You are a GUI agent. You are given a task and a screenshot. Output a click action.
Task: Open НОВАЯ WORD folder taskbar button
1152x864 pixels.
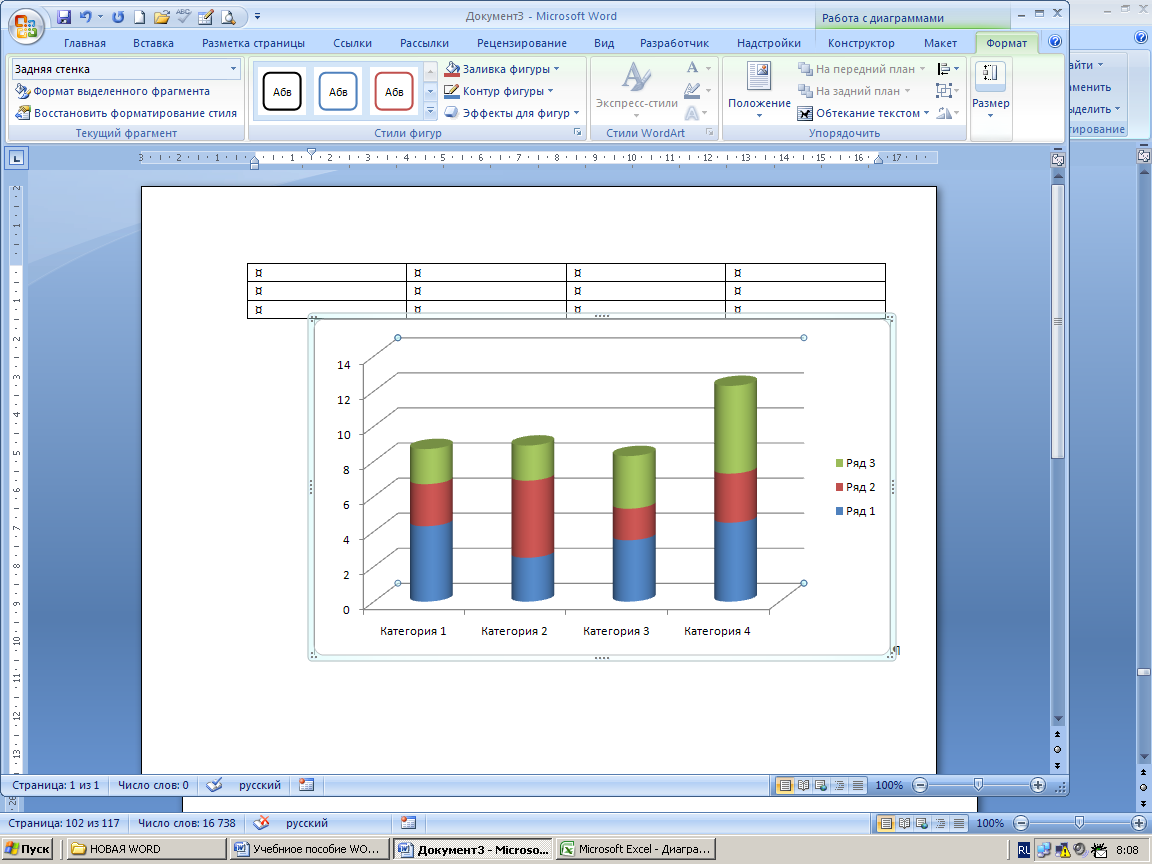(147, 849)
